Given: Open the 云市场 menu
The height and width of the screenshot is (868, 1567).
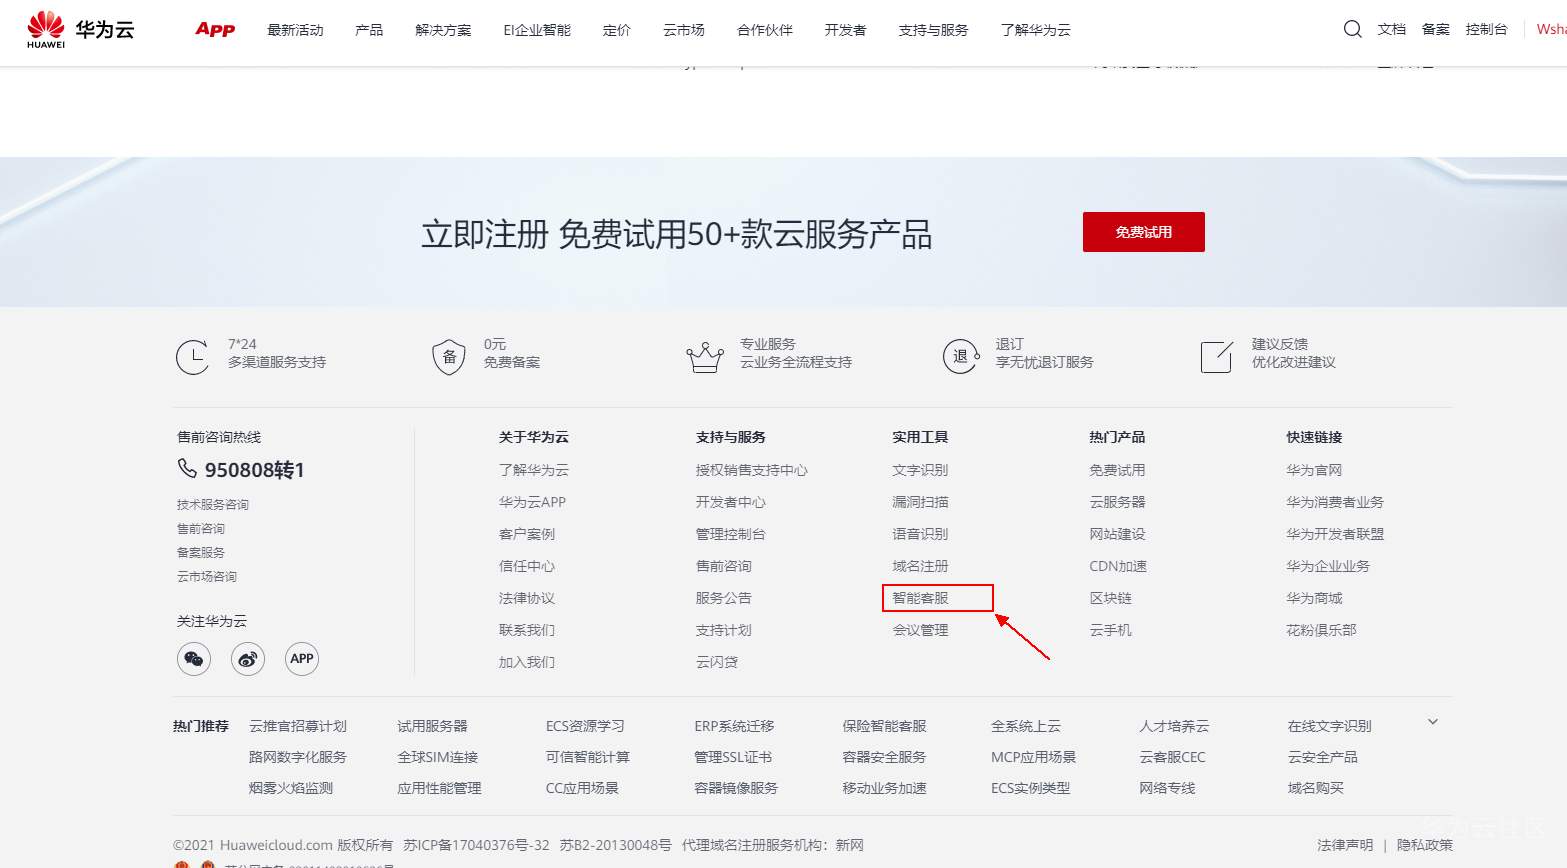Looking at the screenshot, I should coord(684,30).
